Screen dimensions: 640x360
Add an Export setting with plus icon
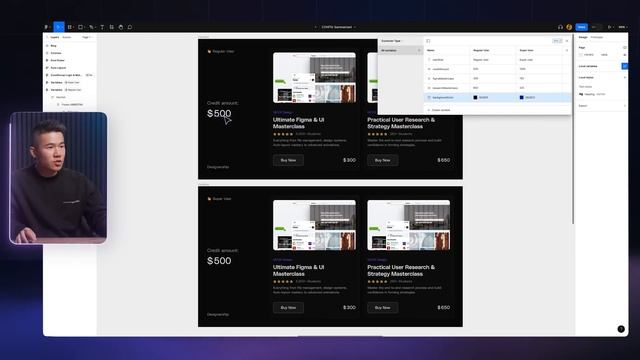click(624, 106)
